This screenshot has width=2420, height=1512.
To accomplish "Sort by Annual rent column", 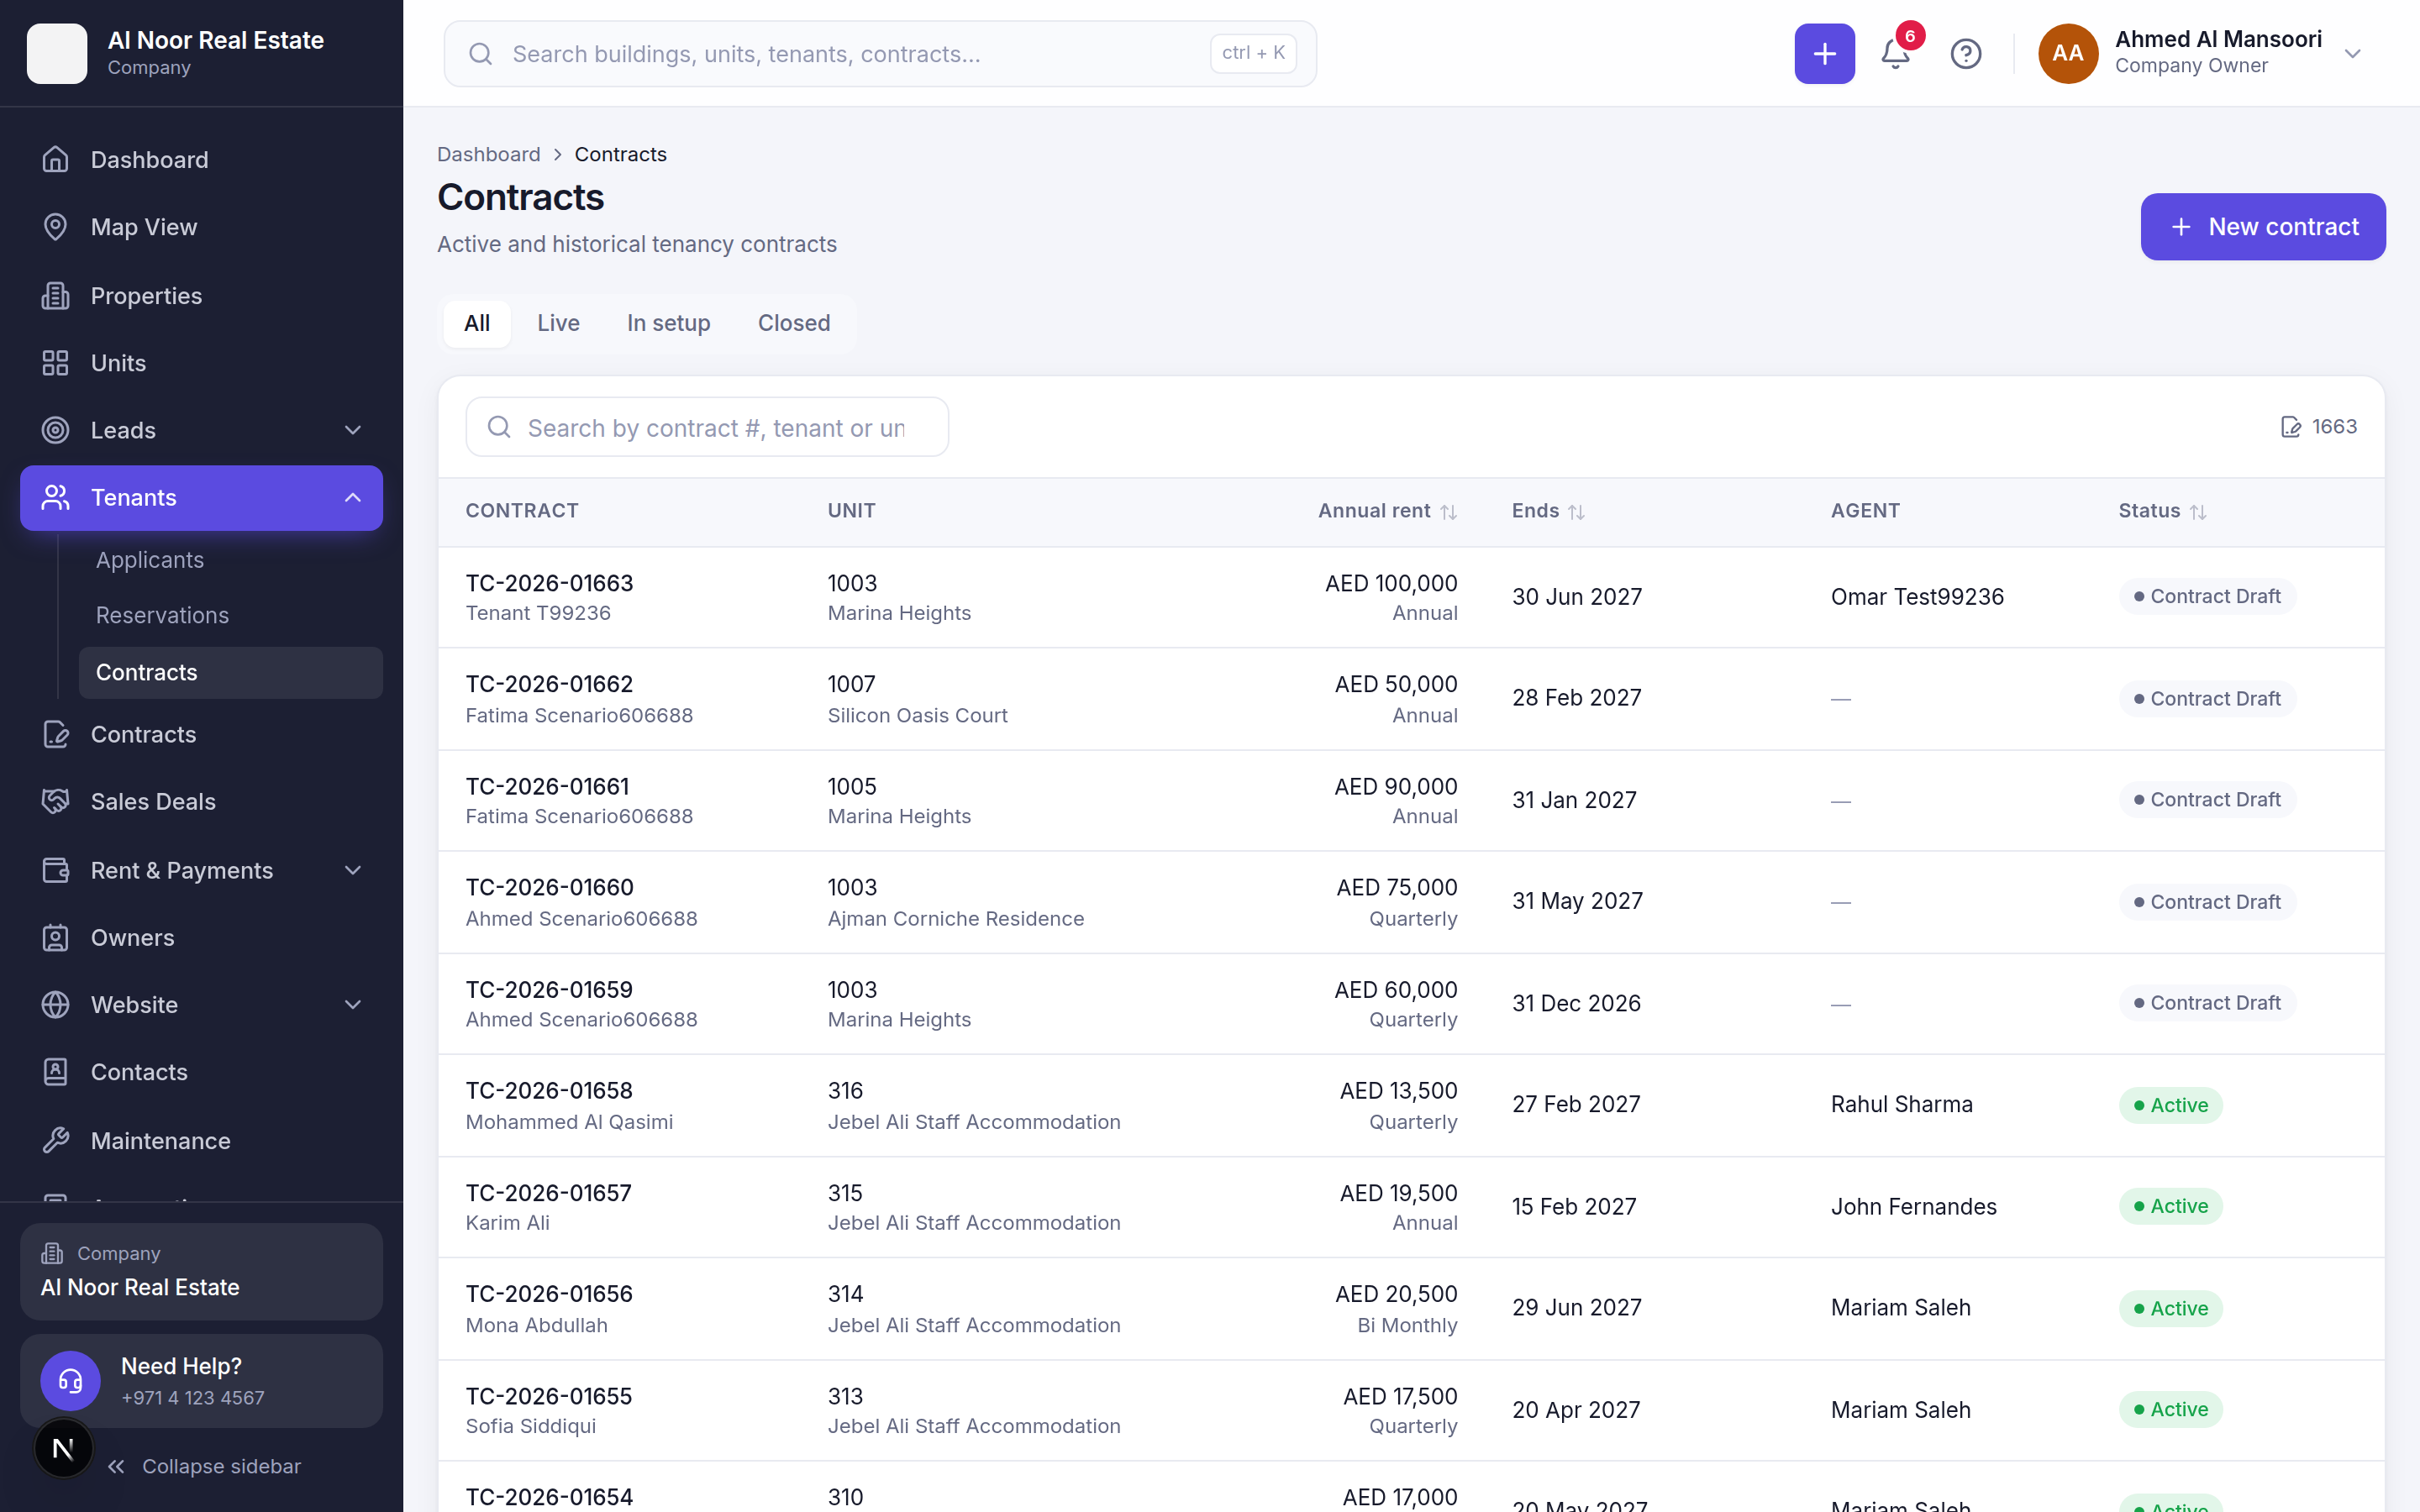I will 1387,511.
